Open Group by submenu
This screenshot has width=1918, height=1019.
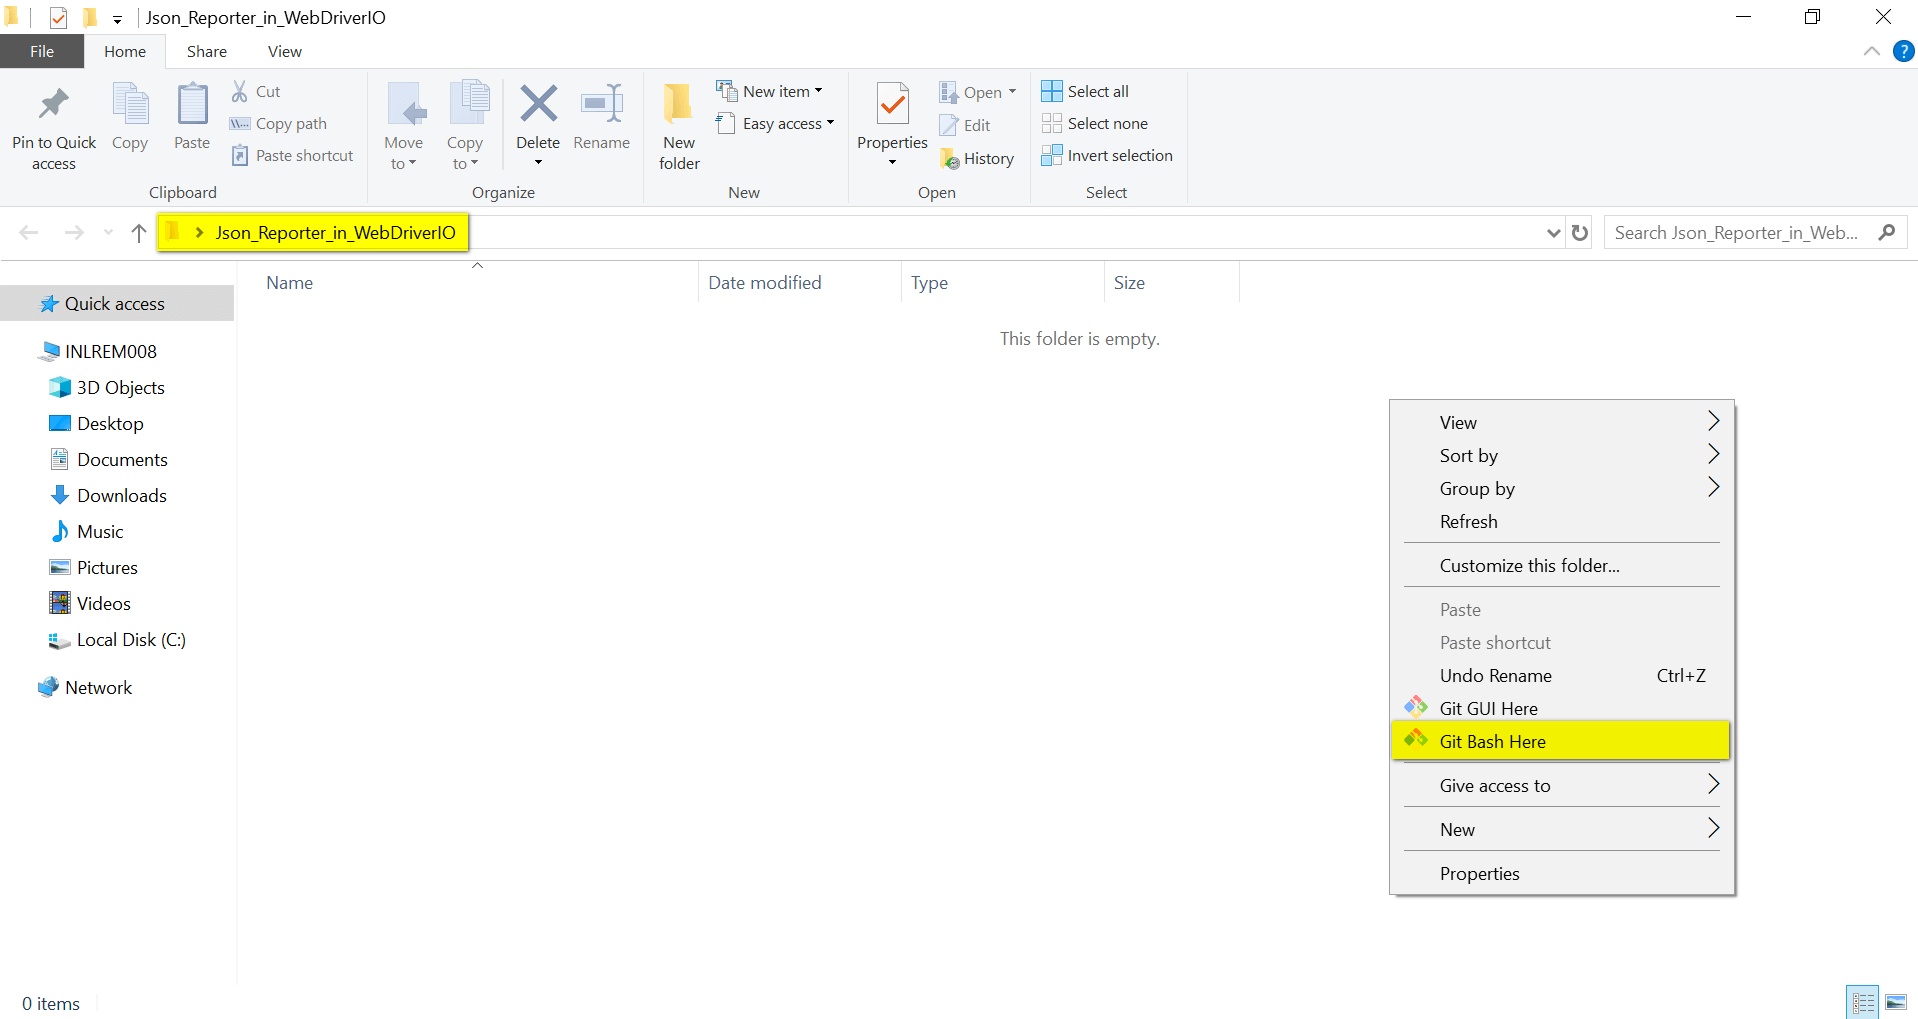click(x=1561, y=489)
